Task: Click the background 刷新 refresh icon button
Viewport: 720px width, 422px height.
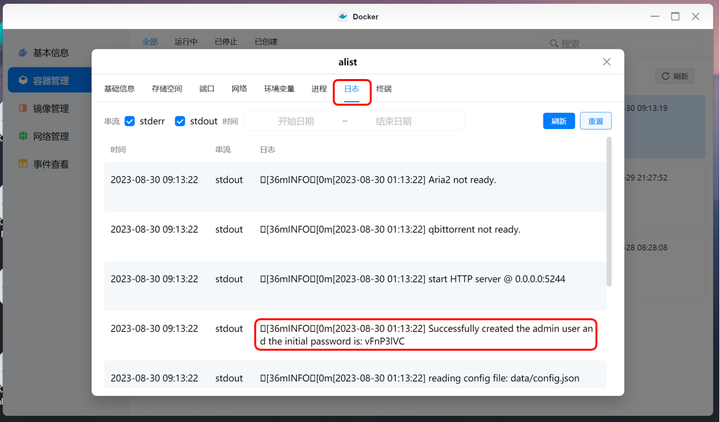Action: (x=675, y=76)
